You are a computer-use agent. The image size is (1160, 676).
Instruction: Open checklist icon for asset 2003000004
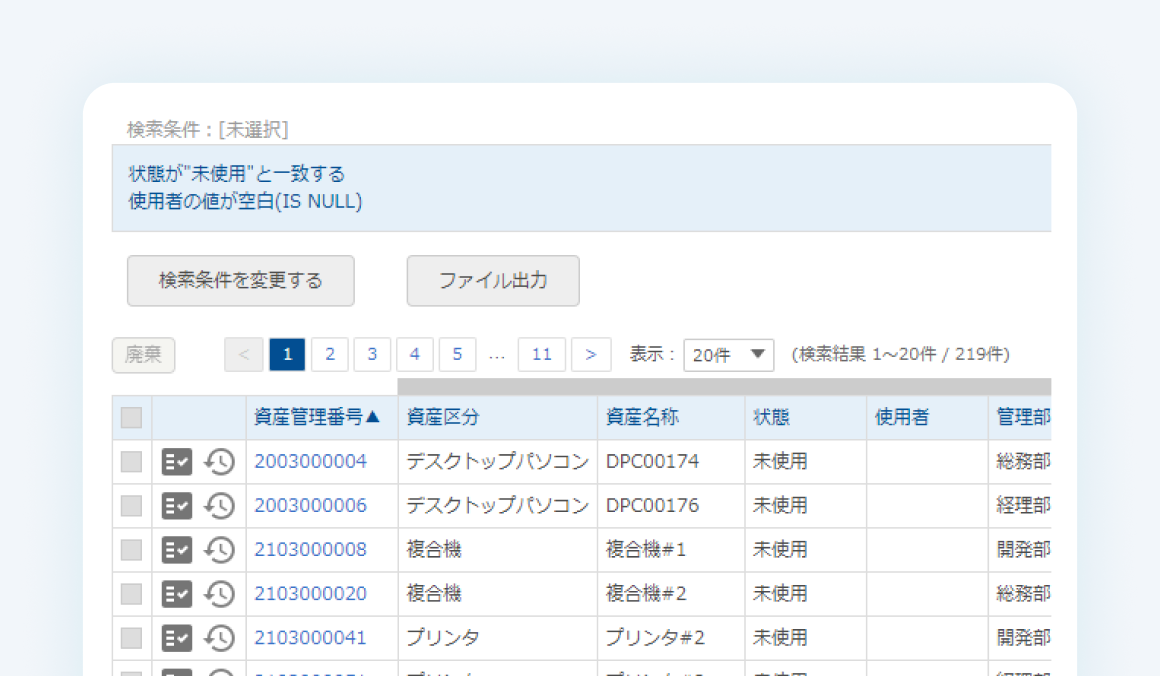[177, 462]
